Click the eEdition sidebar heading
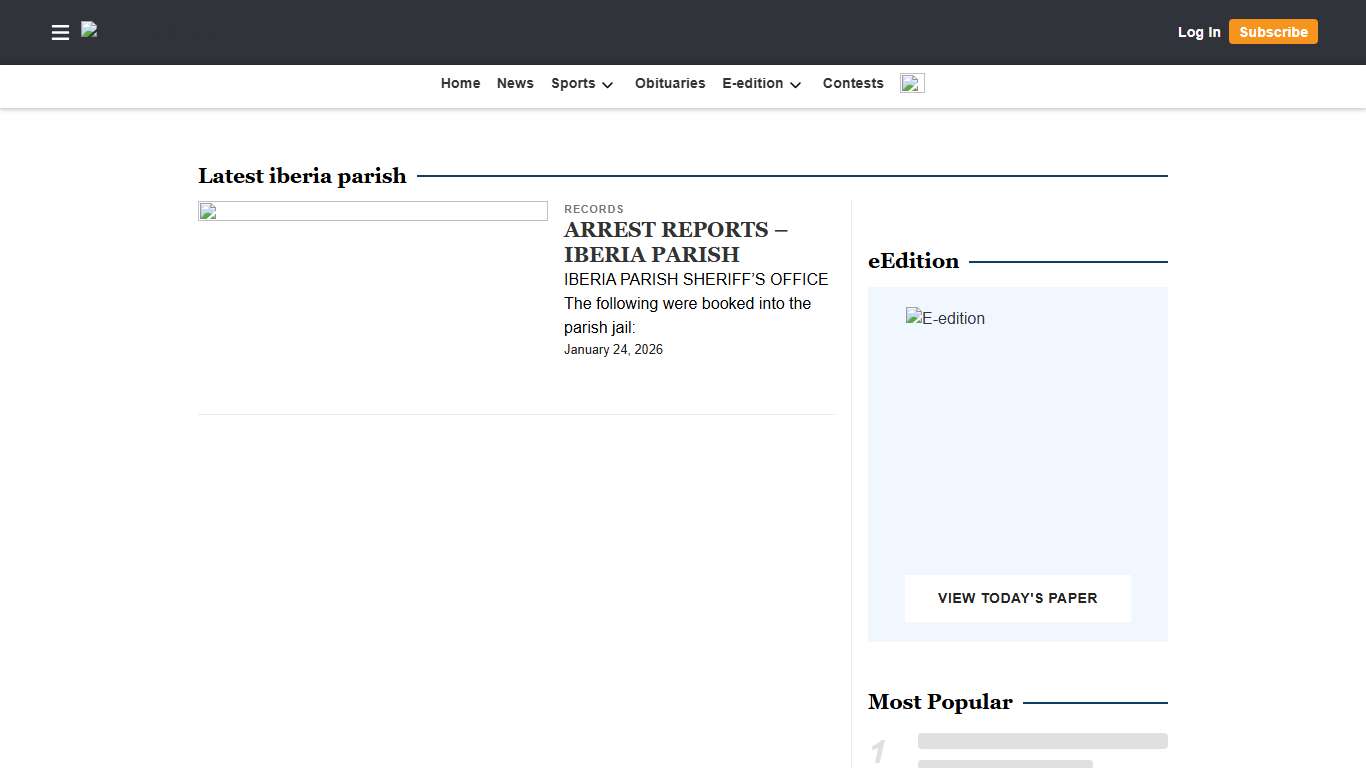1366x768 pixels. click(x=913, y=261)
